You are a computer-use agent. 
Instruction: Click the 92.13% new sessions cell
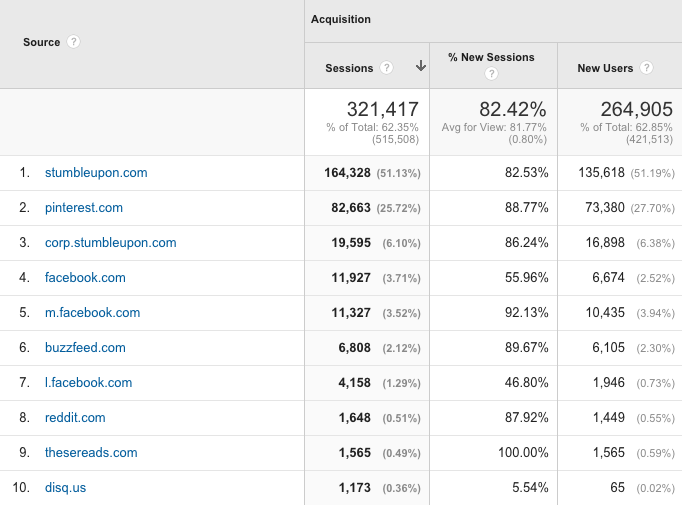coord(526,313)
